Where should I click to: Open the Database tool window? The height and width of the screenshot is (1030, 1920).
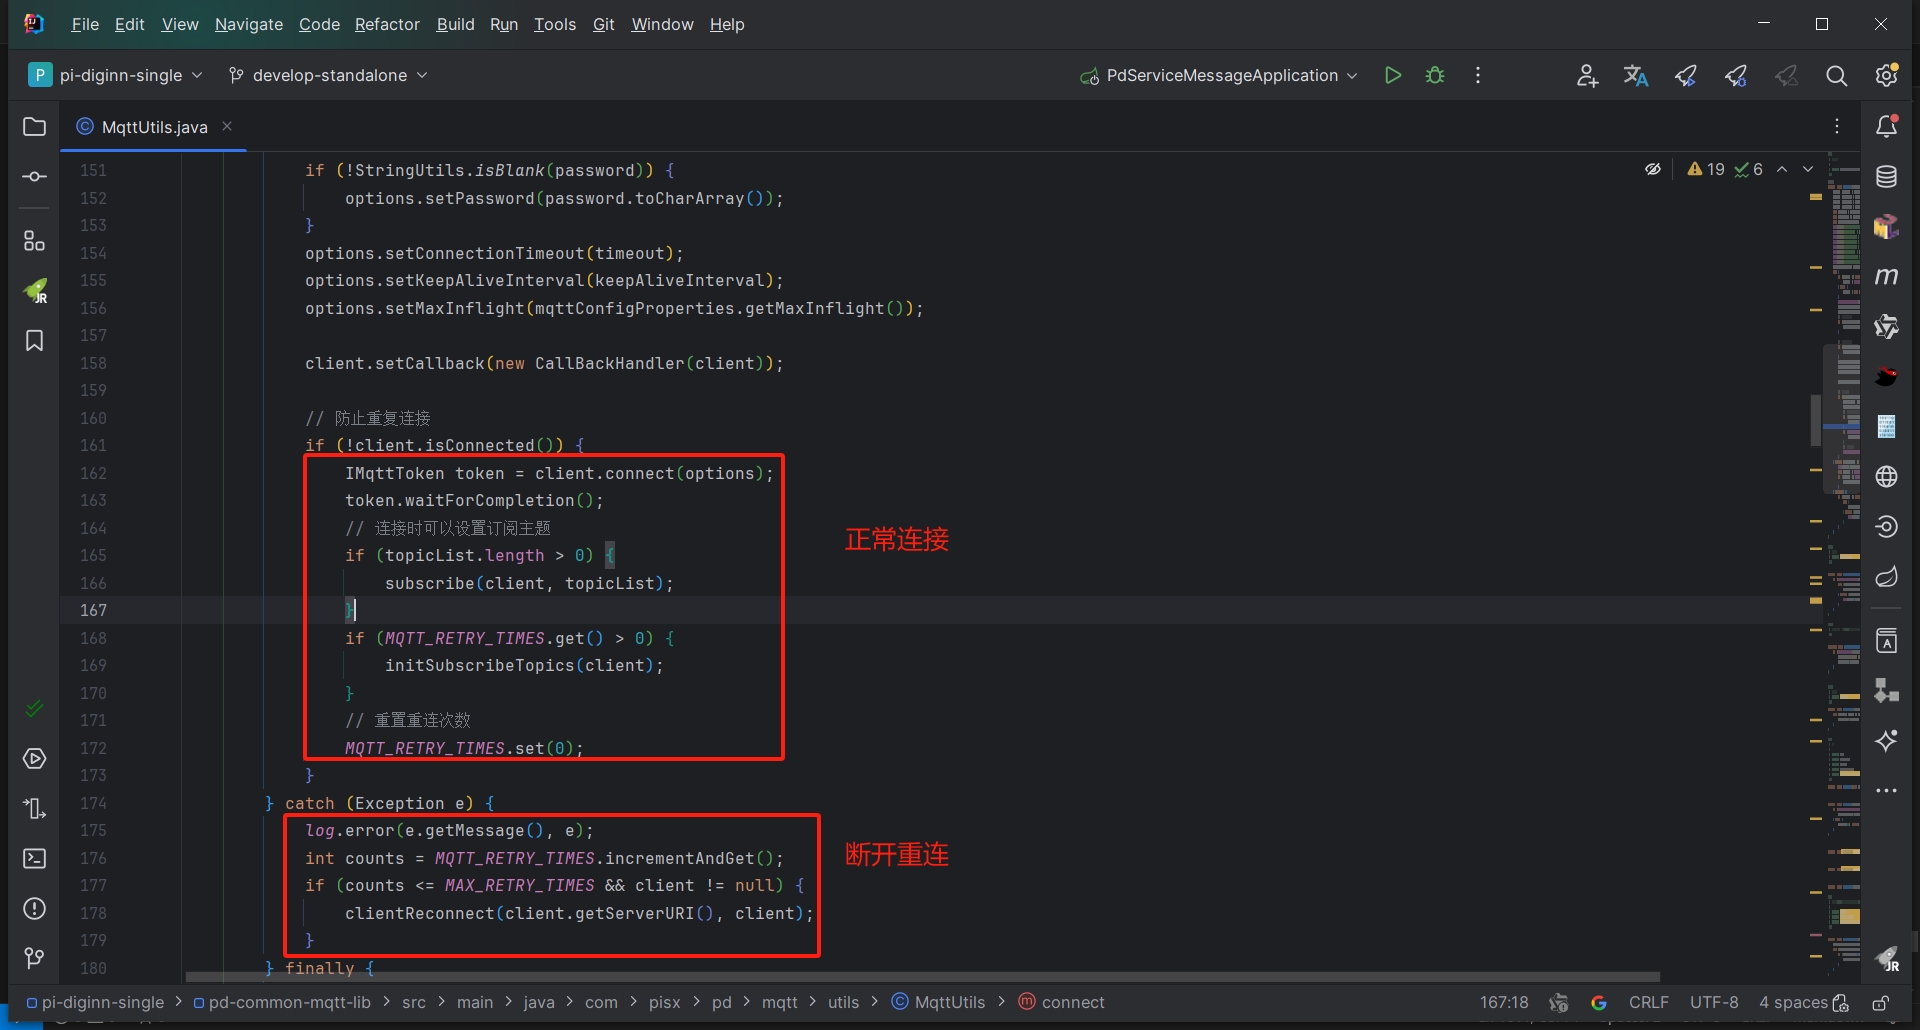pyautogui.click(x=1886, y=177)
